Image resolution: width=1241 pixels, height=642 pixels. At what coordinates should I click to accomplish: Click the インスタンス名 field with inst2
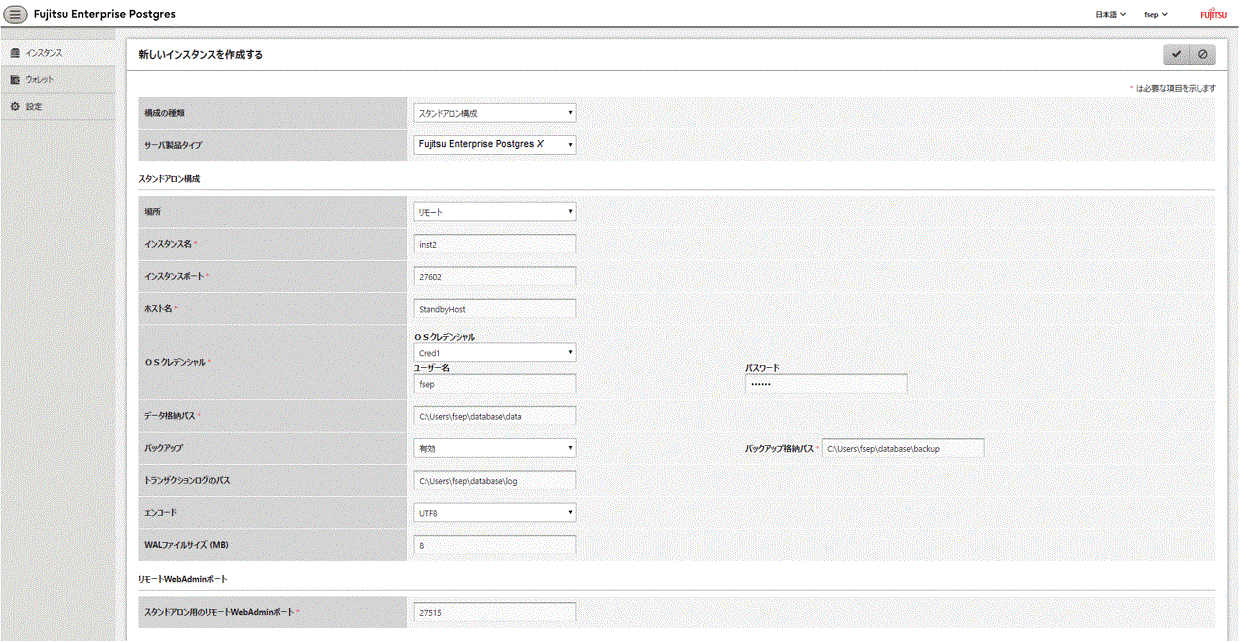[x=495, y=244]
